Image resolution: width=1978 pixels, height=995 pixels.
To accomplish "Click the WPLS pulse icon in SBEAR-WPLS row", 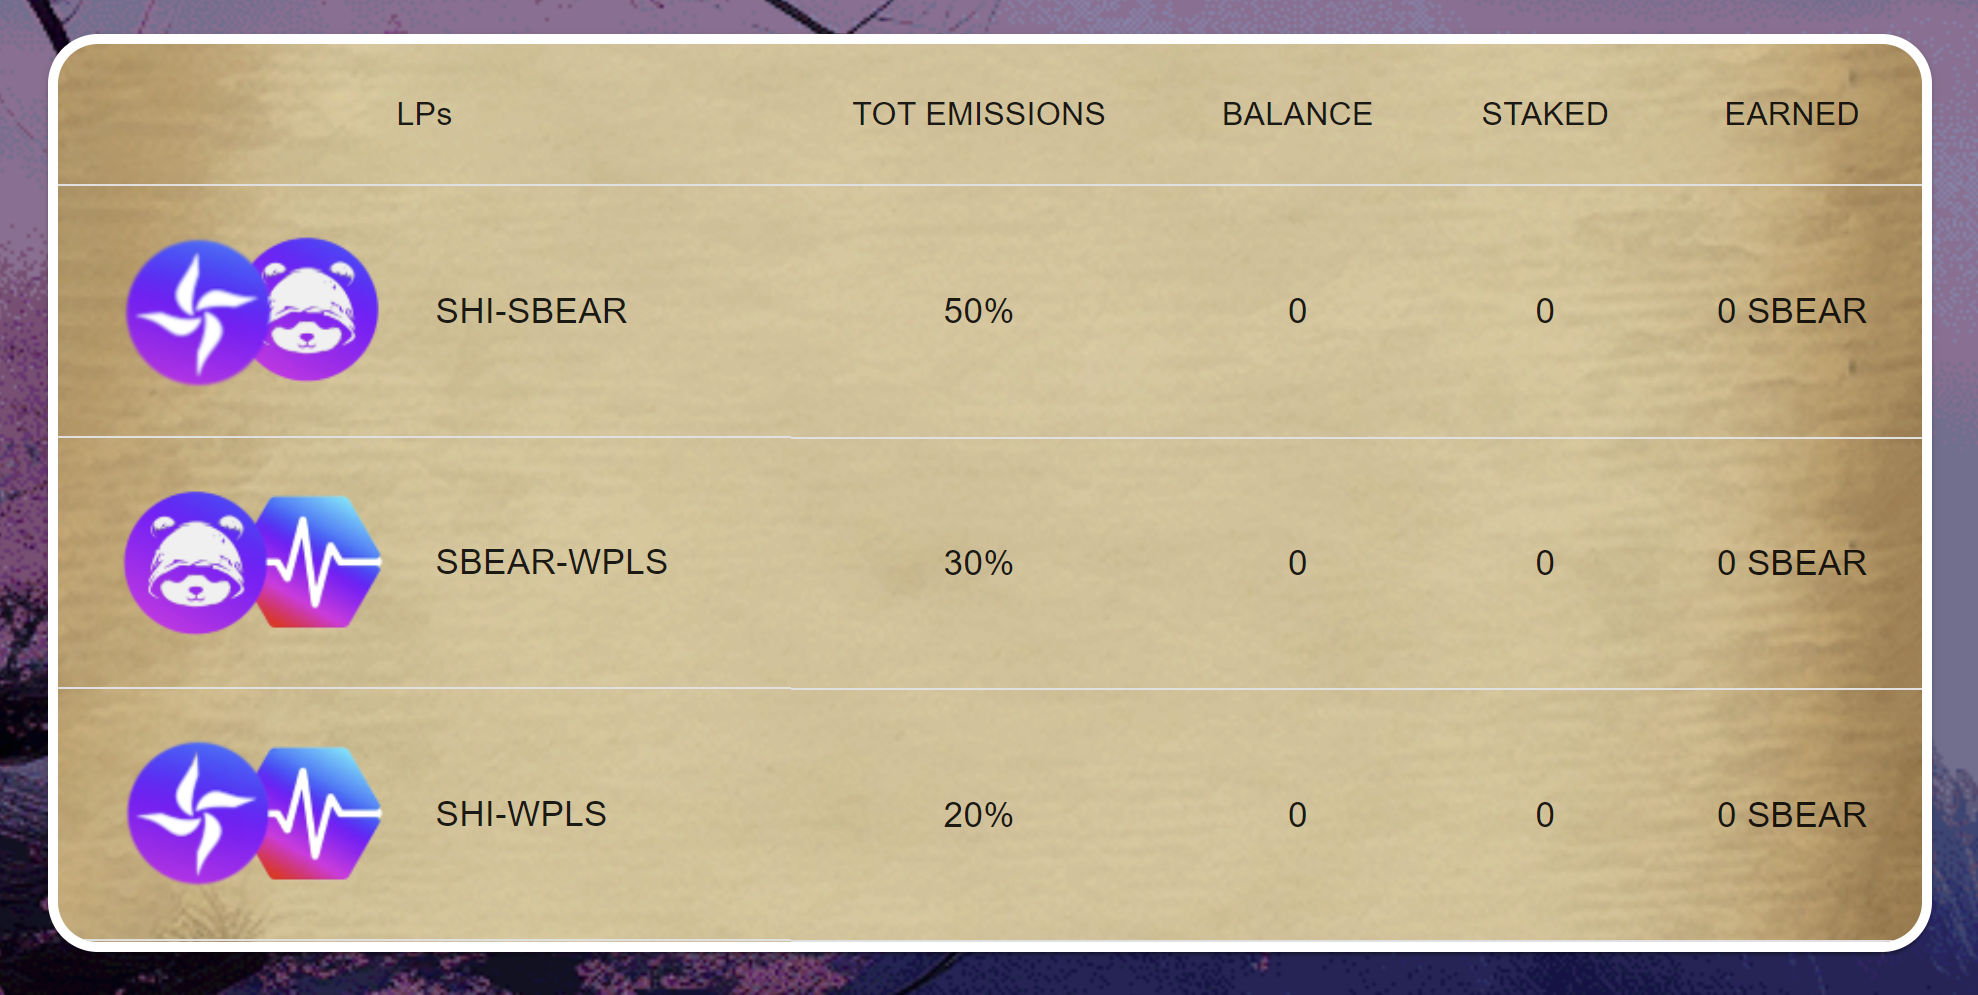I will tap(320, 563).
